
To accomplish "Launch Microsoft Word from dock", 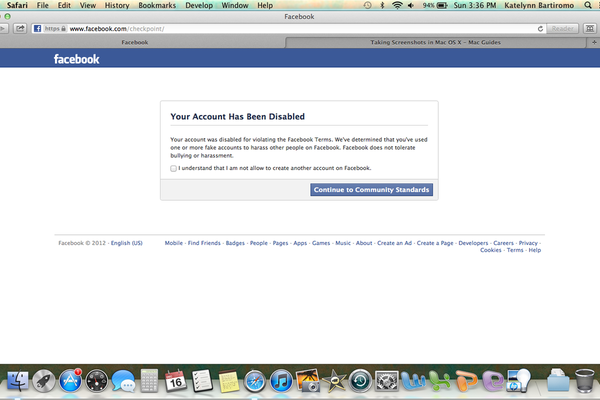I will coord(413,381).
